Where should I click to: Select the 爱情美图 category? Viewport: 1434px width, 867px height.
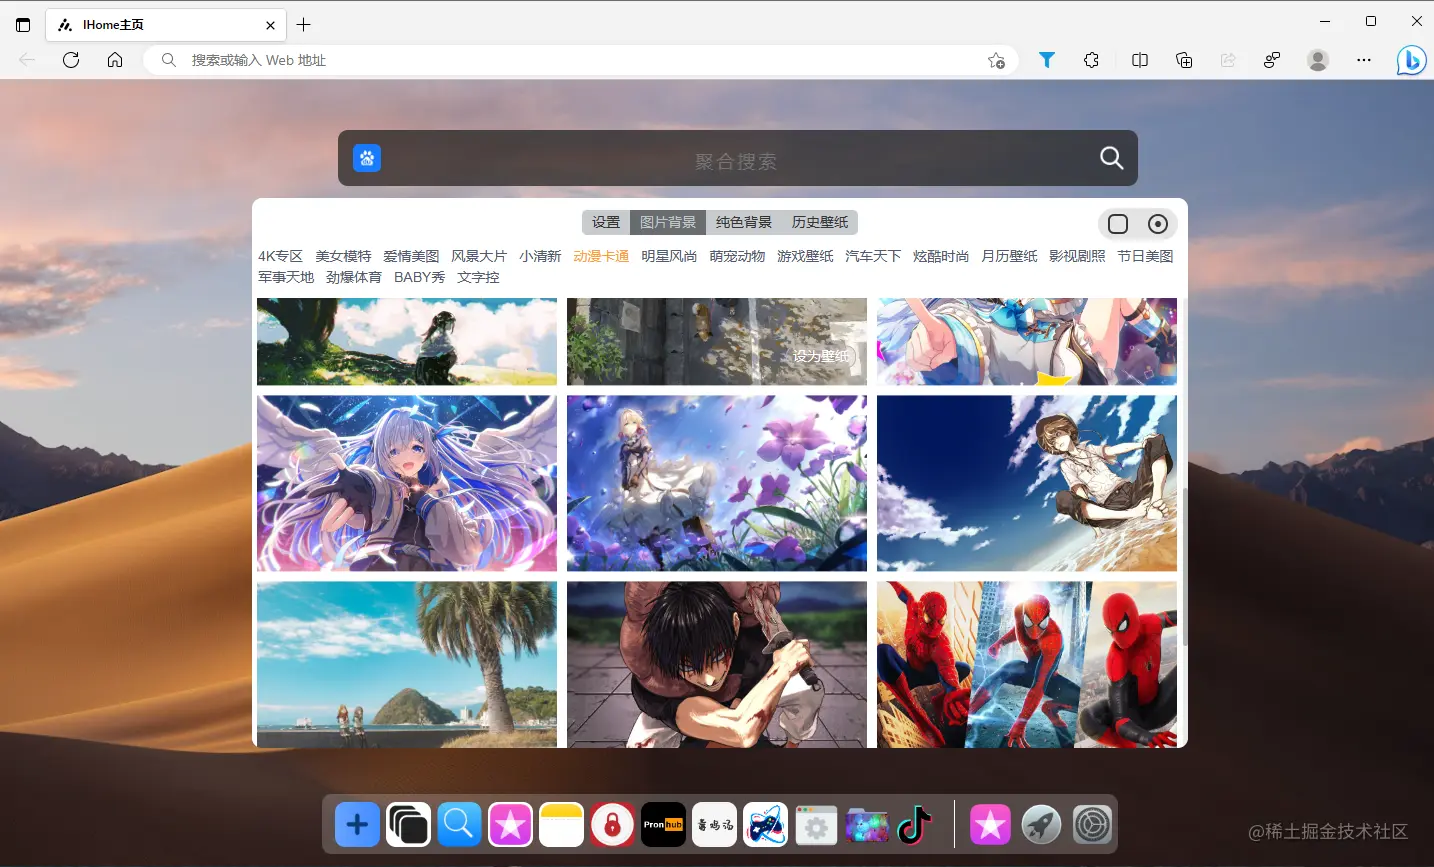[x=411, y=256]
